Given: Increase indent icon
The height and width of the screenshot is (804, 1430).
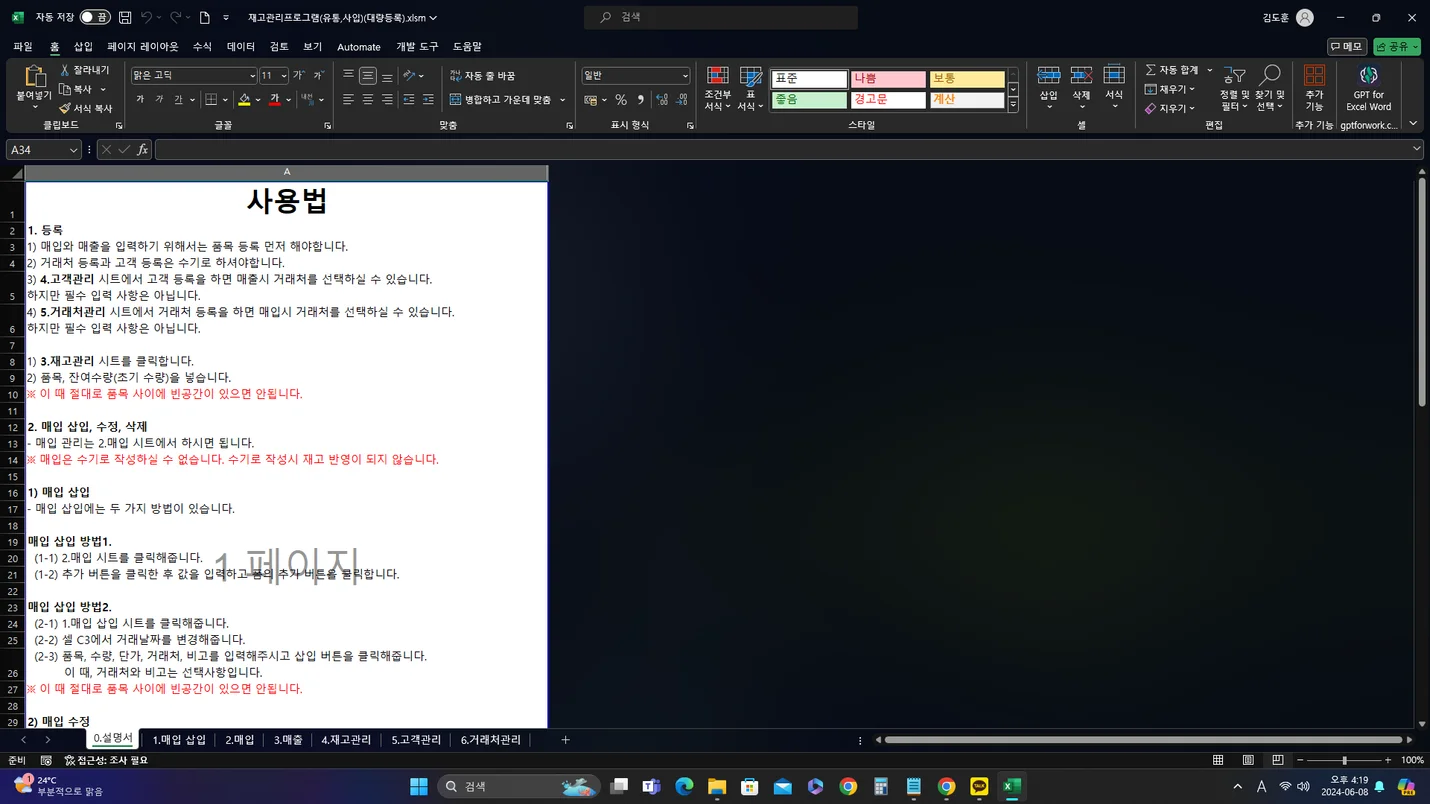Looking at the screenshot, I should coord(428,99).
